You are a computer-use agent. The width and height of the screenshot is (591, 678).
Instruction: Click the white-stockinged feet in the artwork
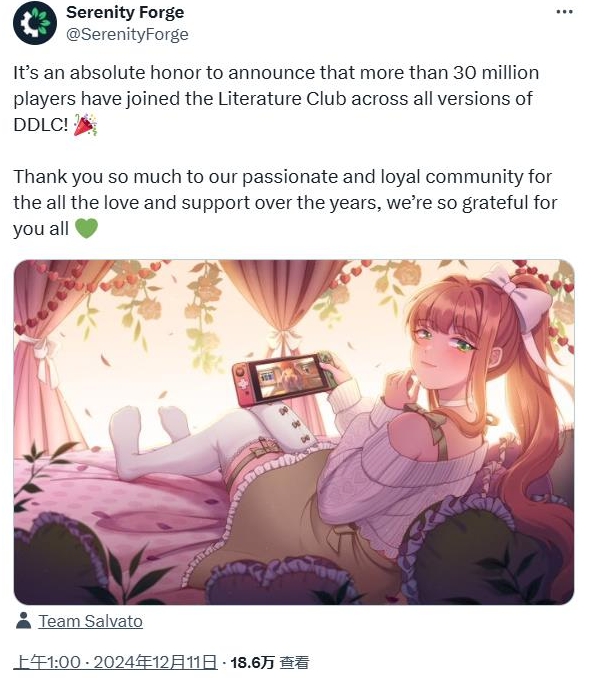tap(149, 432)
